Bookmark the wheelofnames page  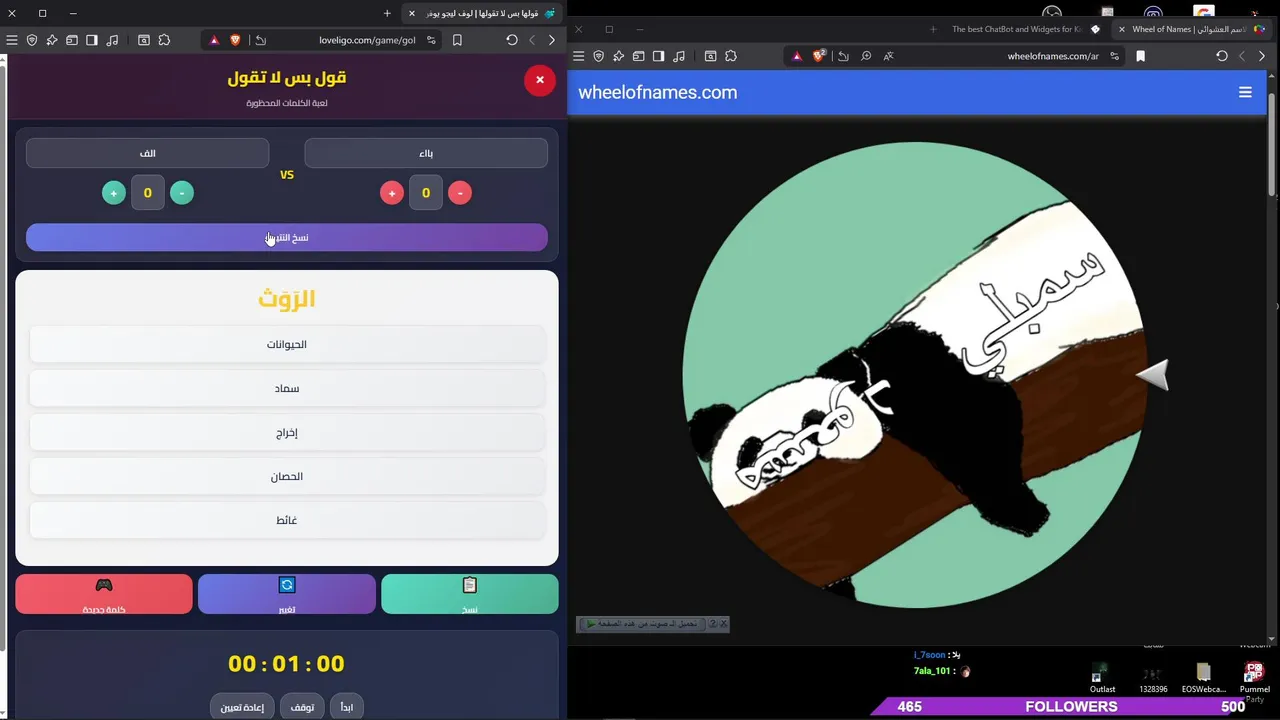coord(1140,56)
